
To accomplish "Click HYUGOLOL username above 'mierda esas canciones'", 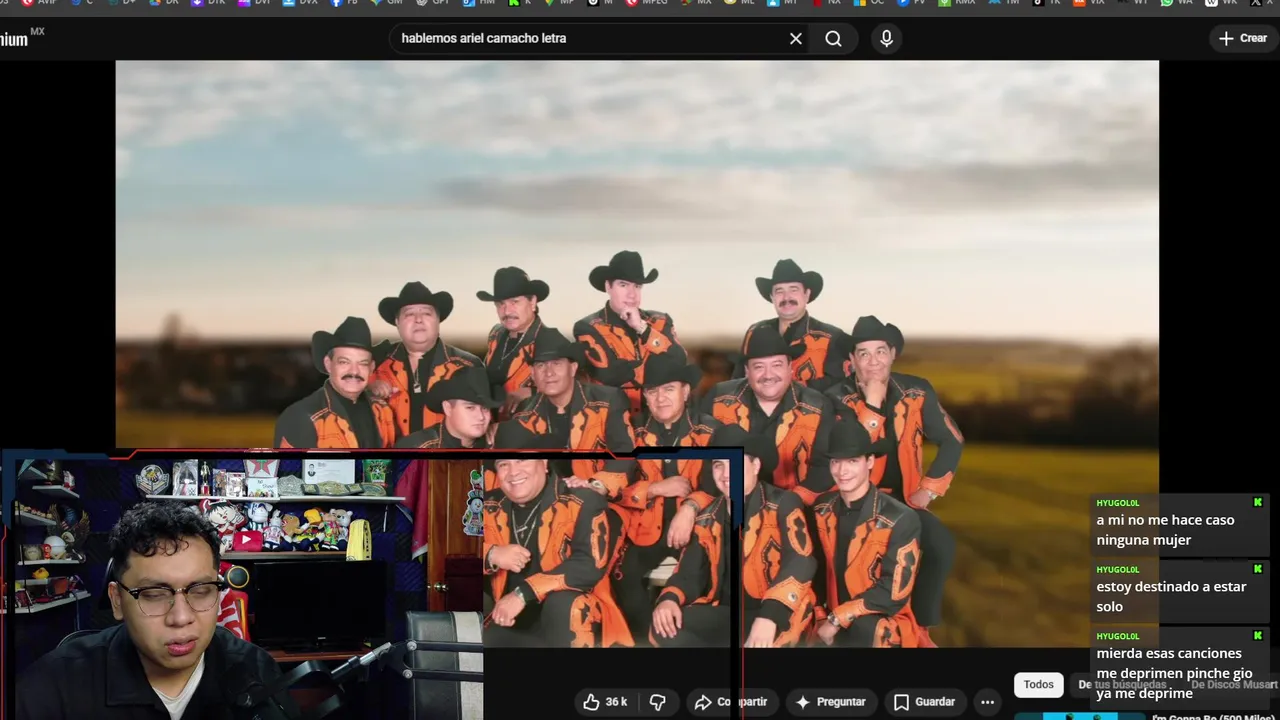I will (1117, 636).
